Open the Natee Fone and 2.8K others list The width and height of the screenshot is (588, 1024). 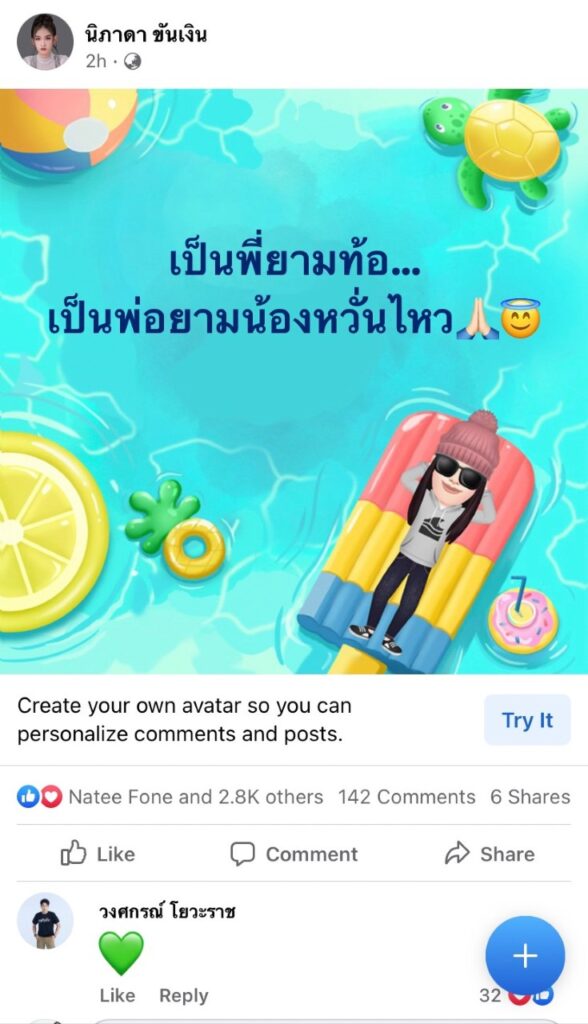(x=196, y=797)
